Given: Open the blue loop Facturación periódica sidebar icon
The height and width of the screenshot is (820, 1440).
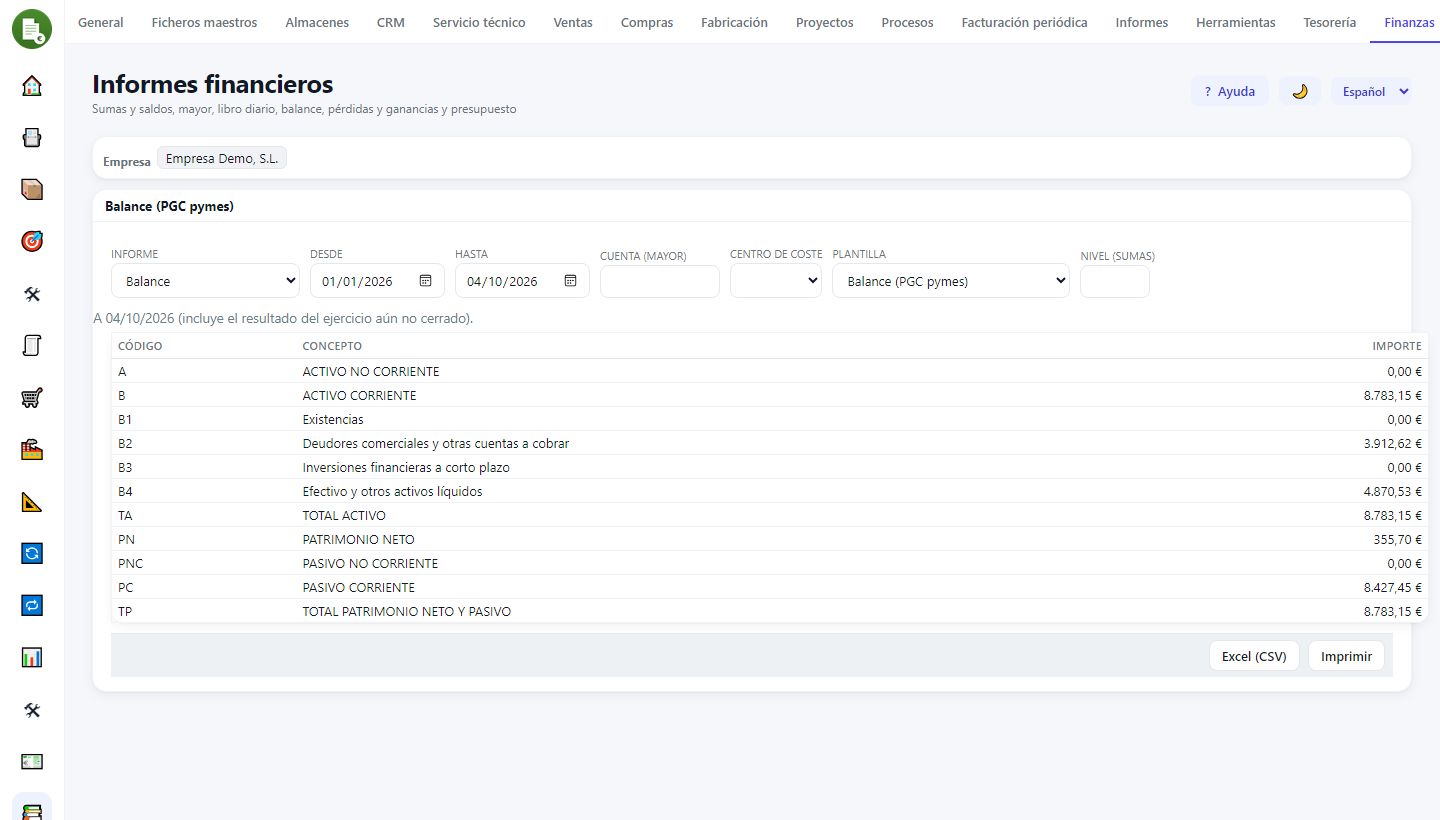Looking at the screenshot, I should coord(32,605).
